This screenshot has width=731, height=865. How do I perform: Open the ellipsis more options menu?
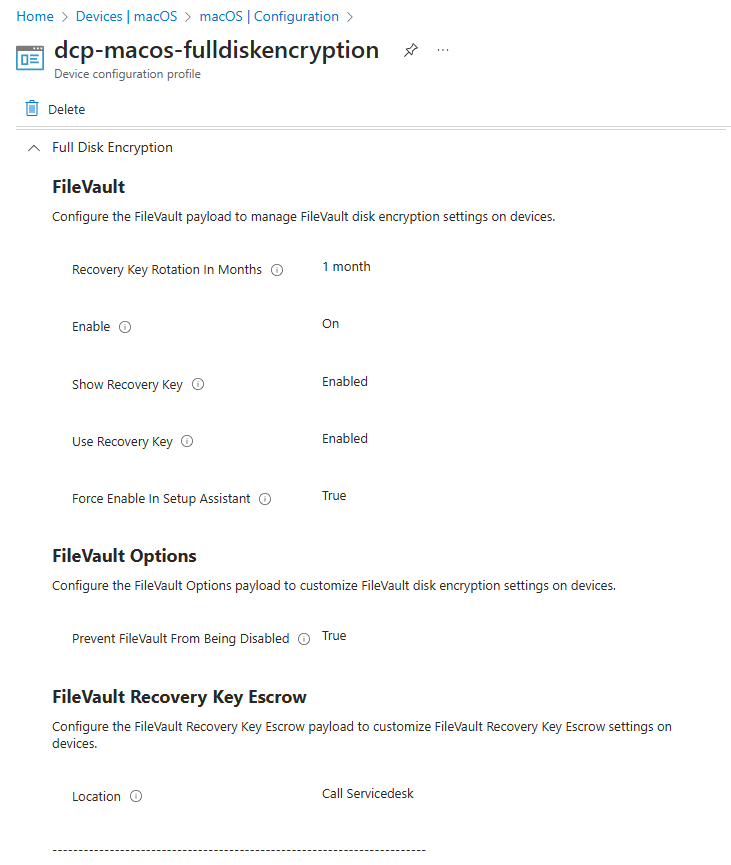click(x=442, y=50)
